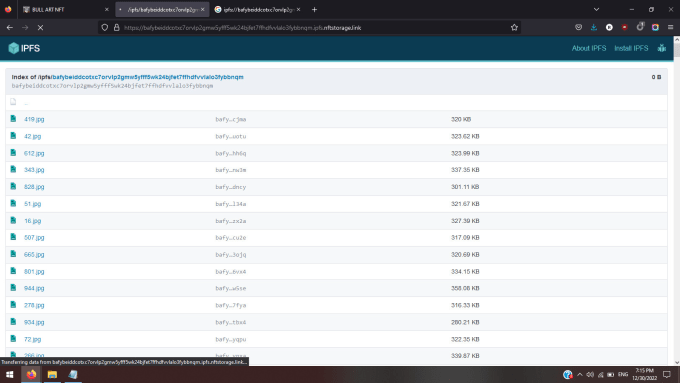Go to parent directory '..' link
The width and height of the screenshot is (680, 383).
point(26,103)
